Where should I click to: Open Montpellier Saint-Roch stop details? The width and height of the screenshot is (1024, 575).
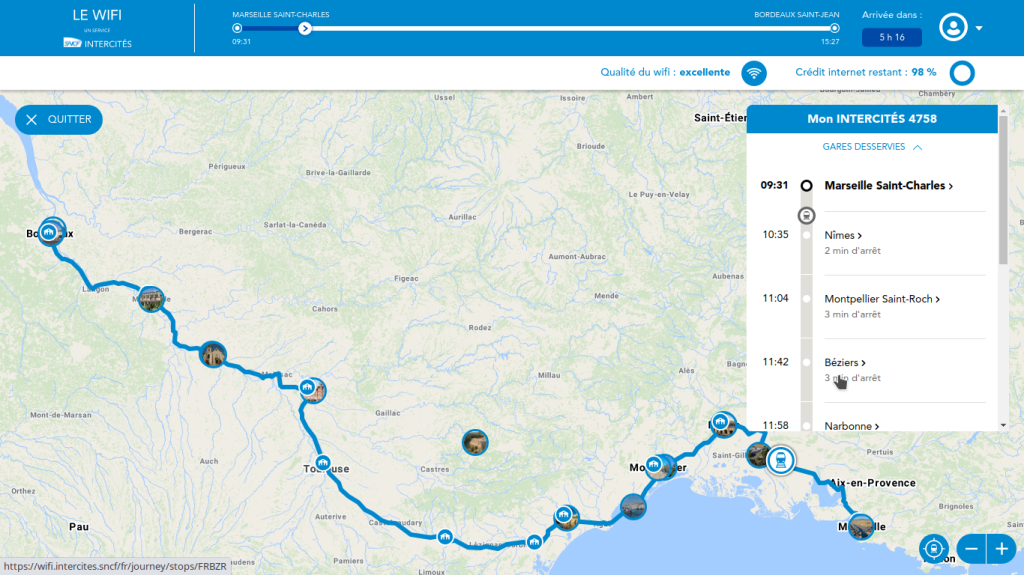(x=882, y=299)
